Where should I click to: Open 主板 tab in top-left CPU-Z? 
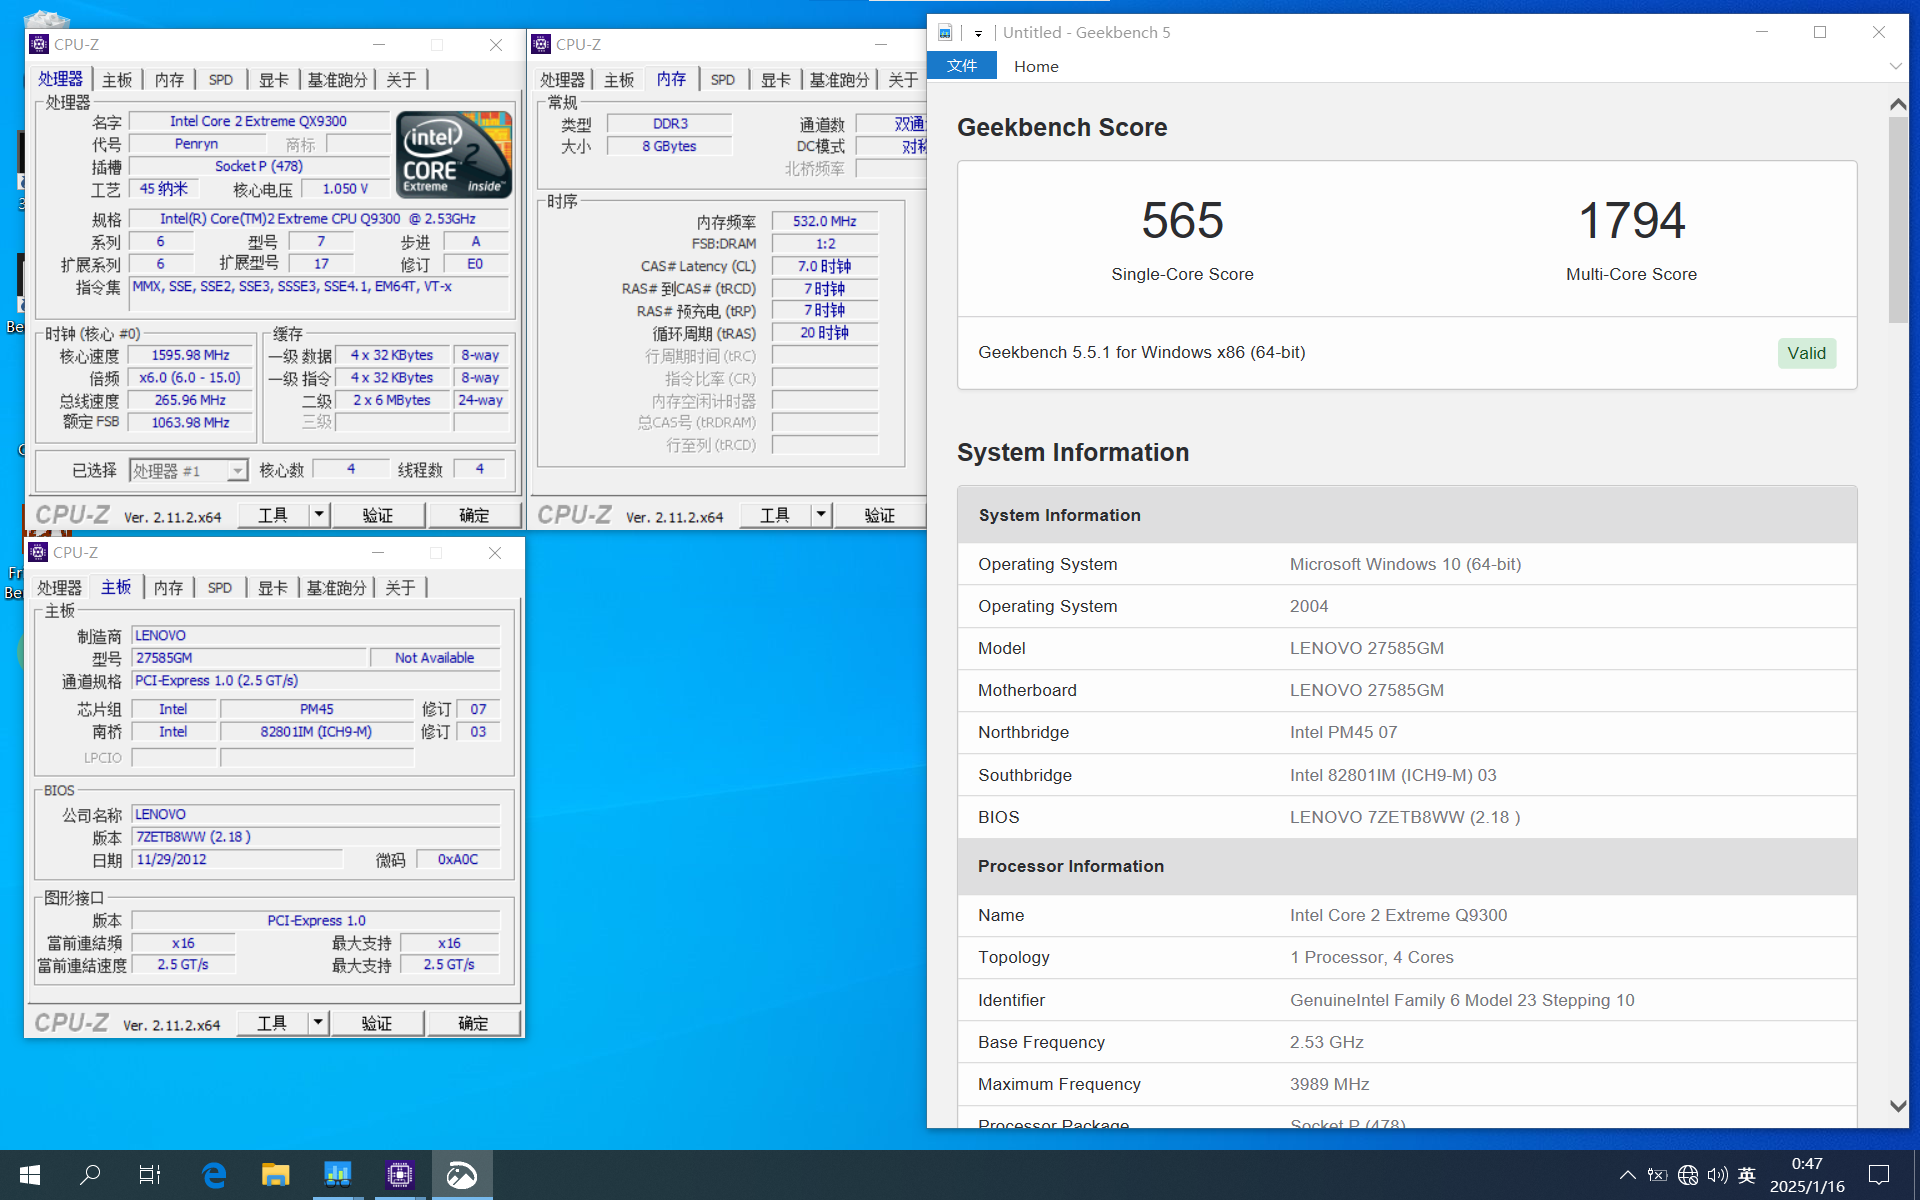pyautogui.click(x=117, y=80)
